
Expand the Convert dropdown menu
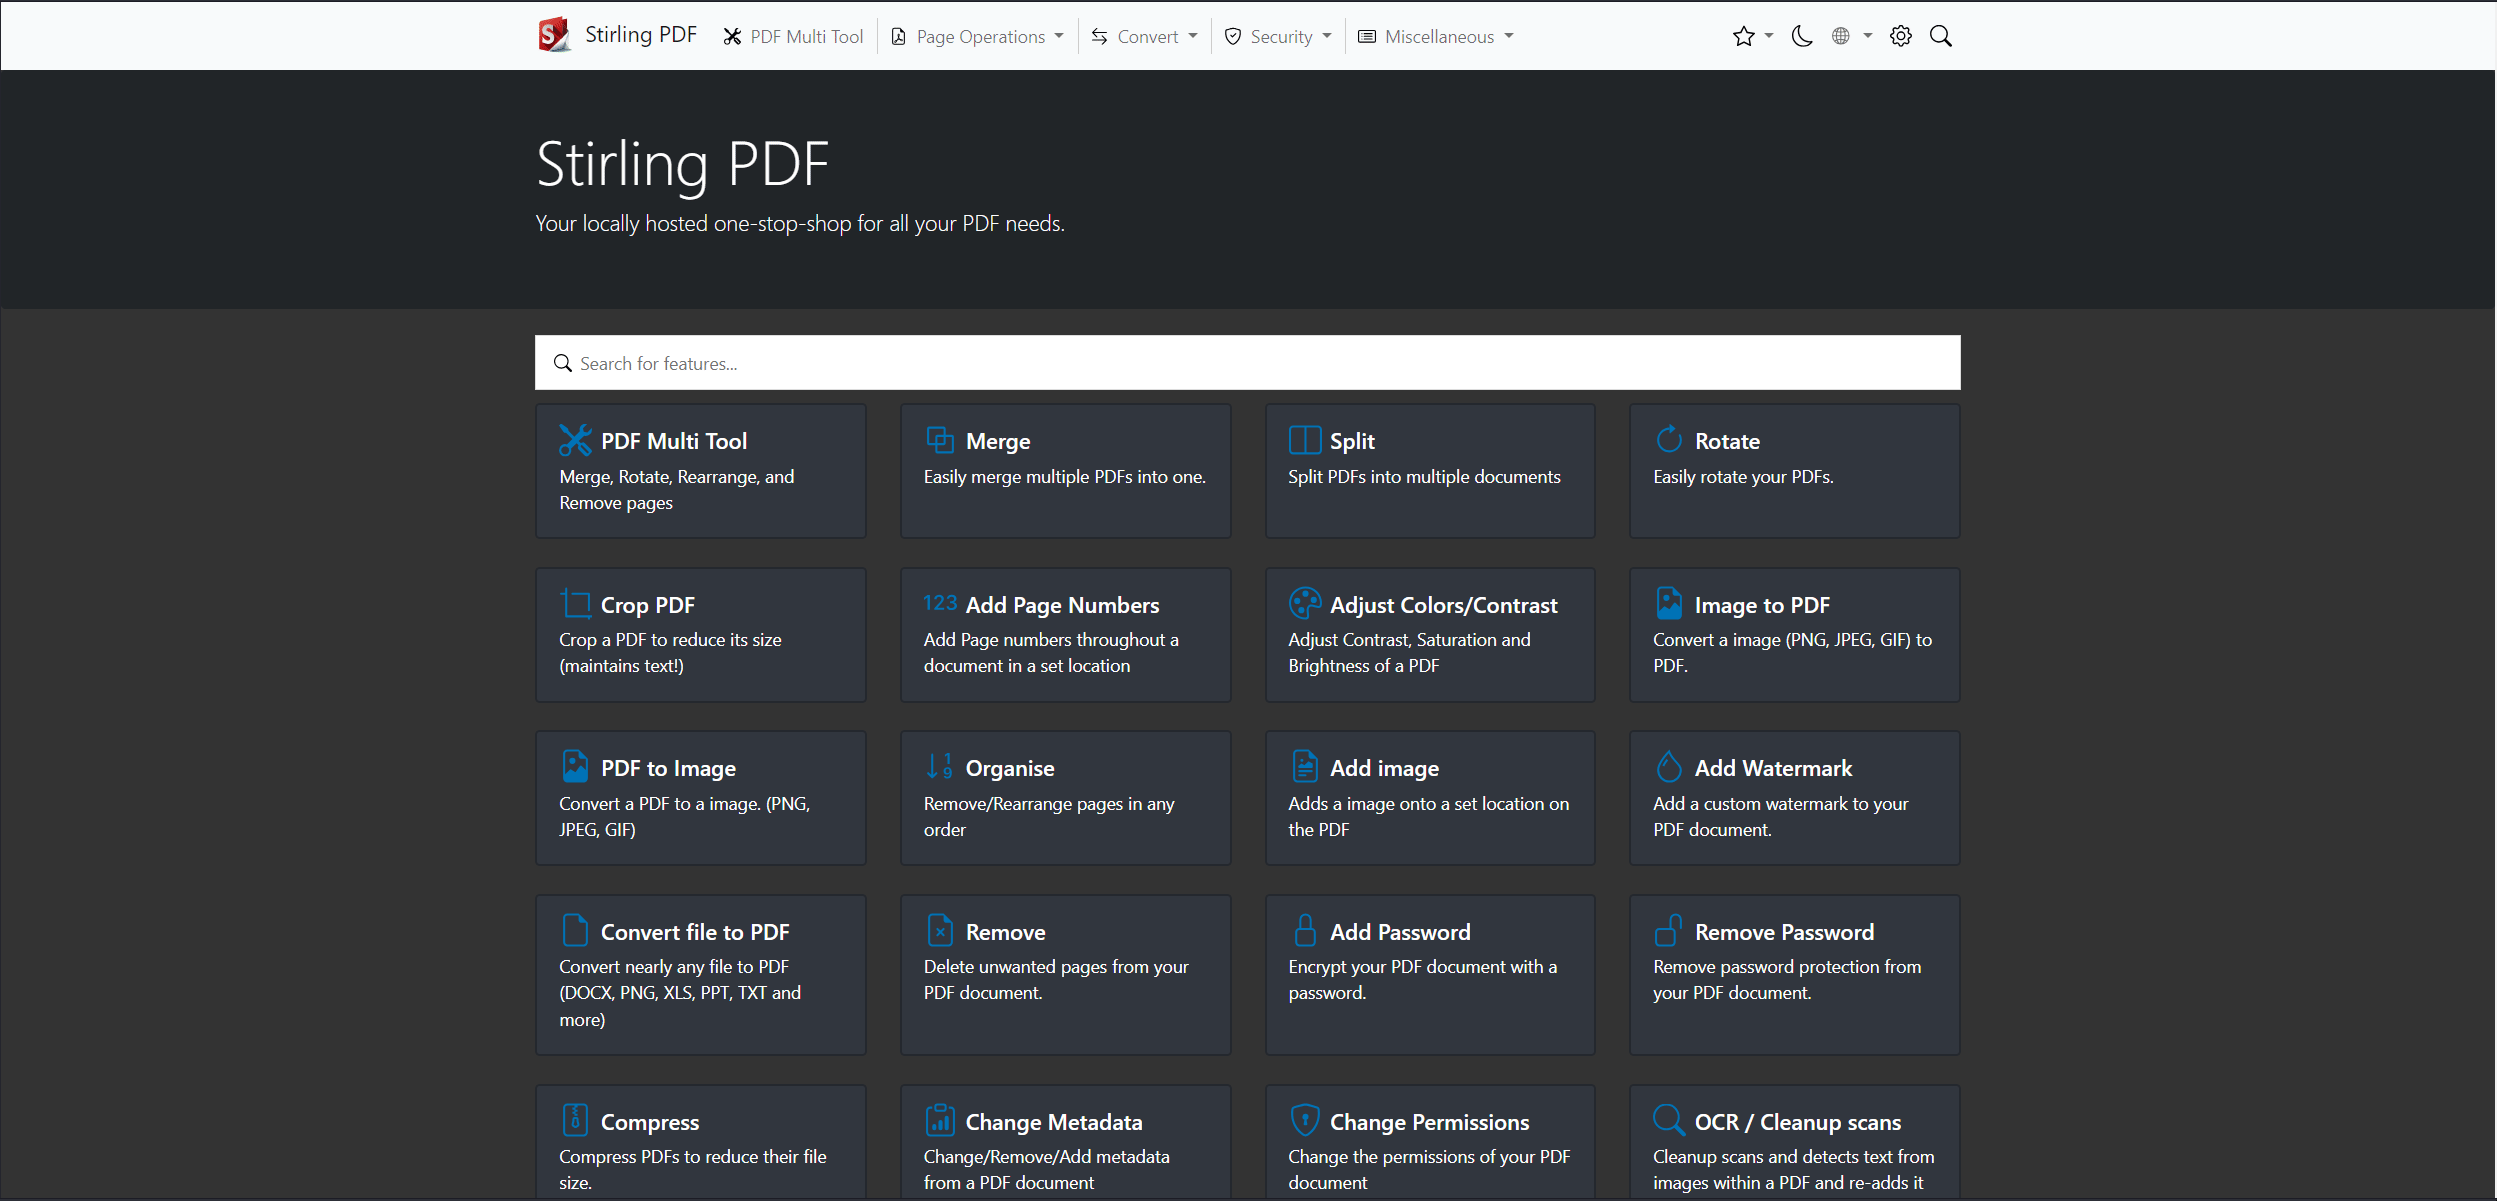pos(1144,36)
